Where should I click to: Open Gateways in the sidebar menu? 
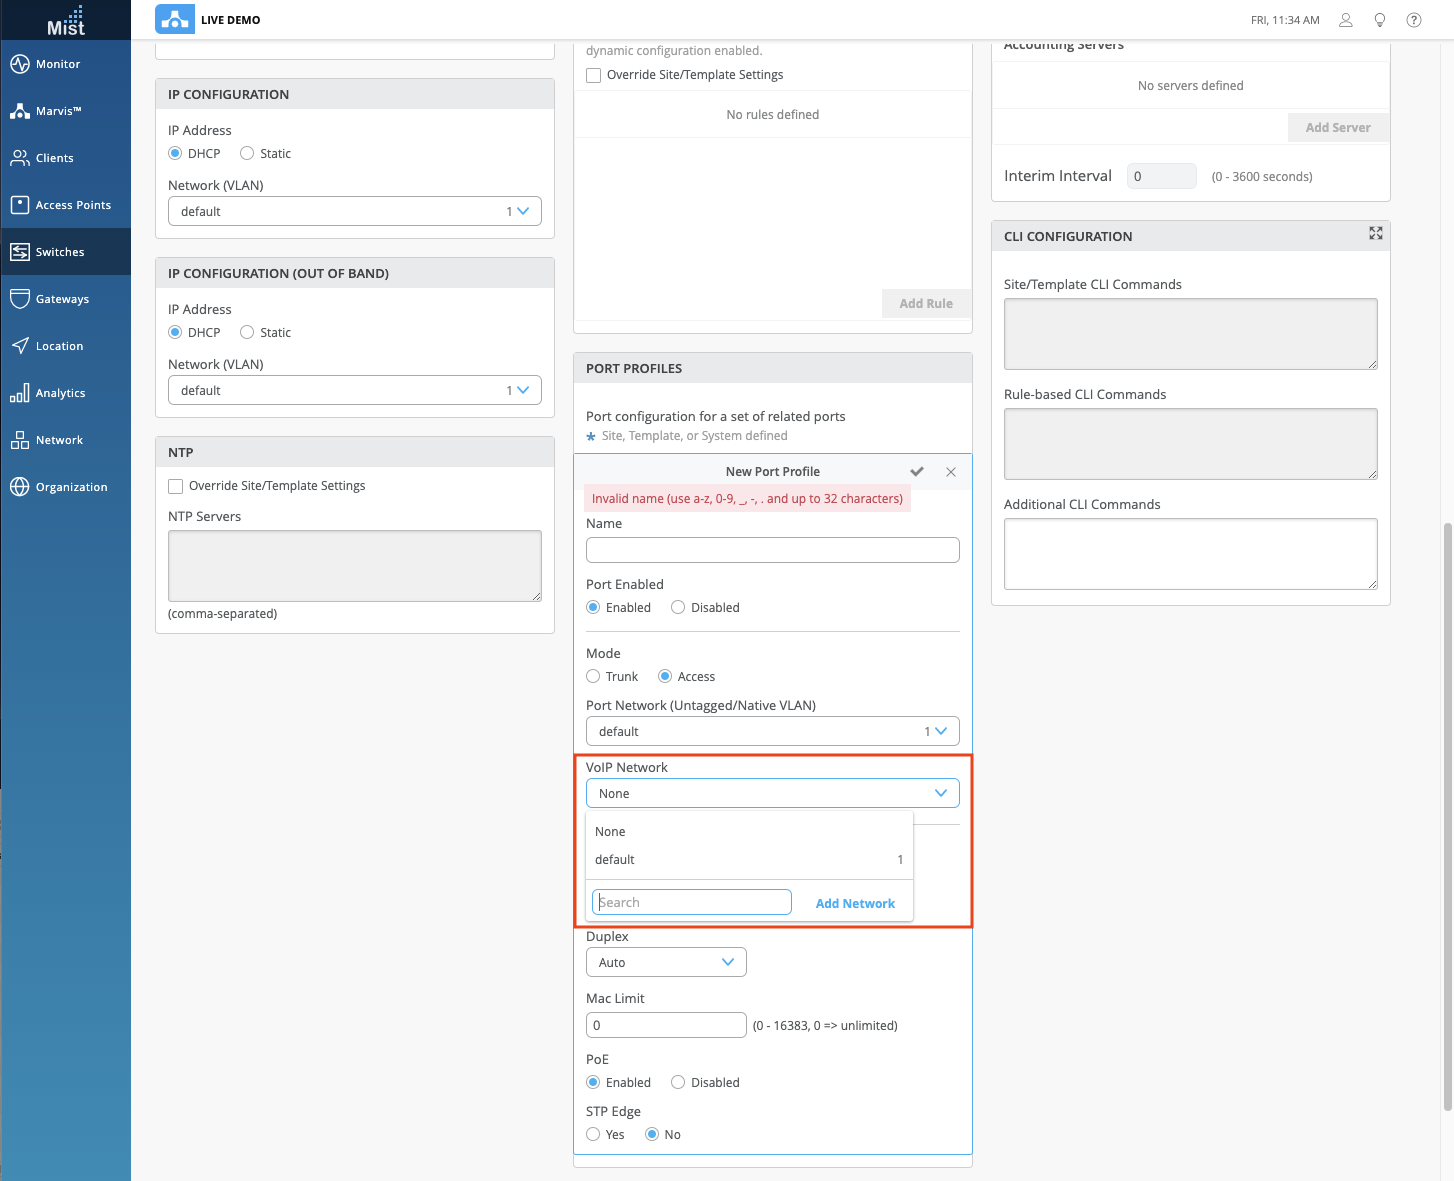62,299
